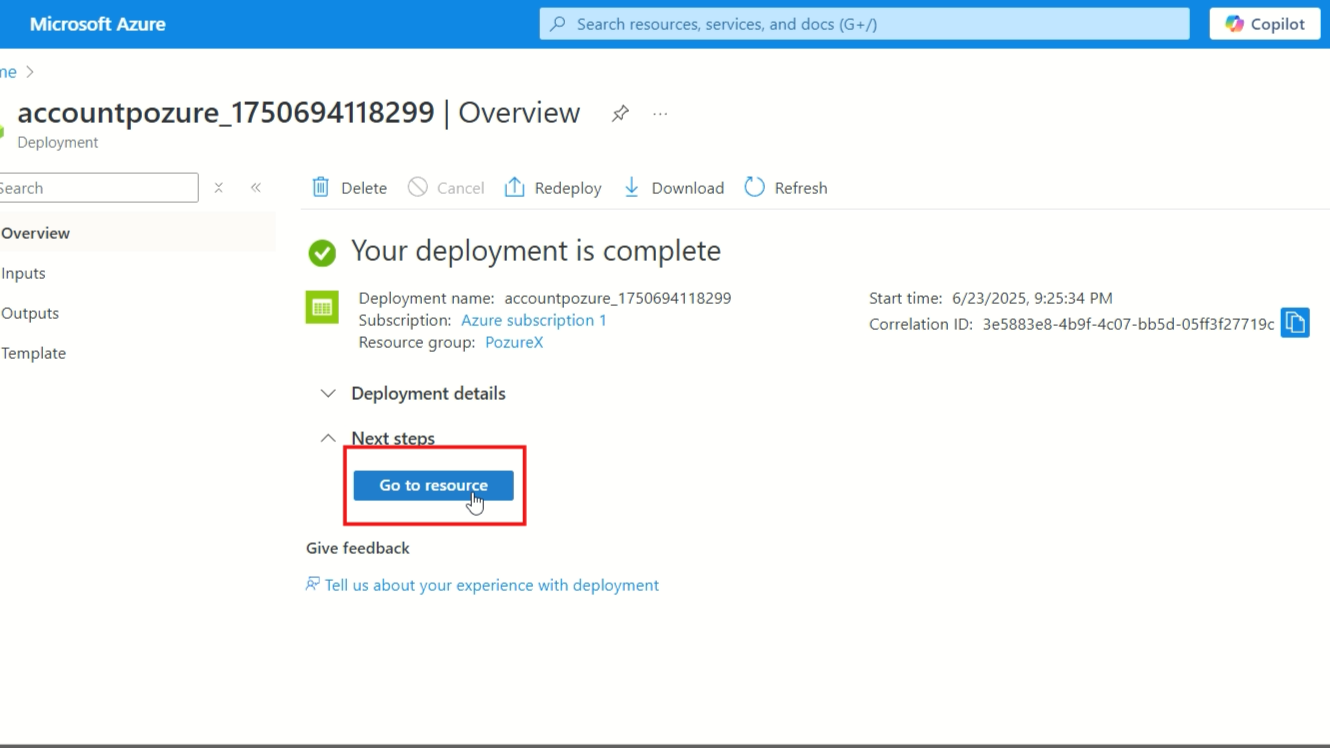The width and height of the screenshot is (1330, 748).
Task: Click the Next steps heading text
Action: (393, 438)
